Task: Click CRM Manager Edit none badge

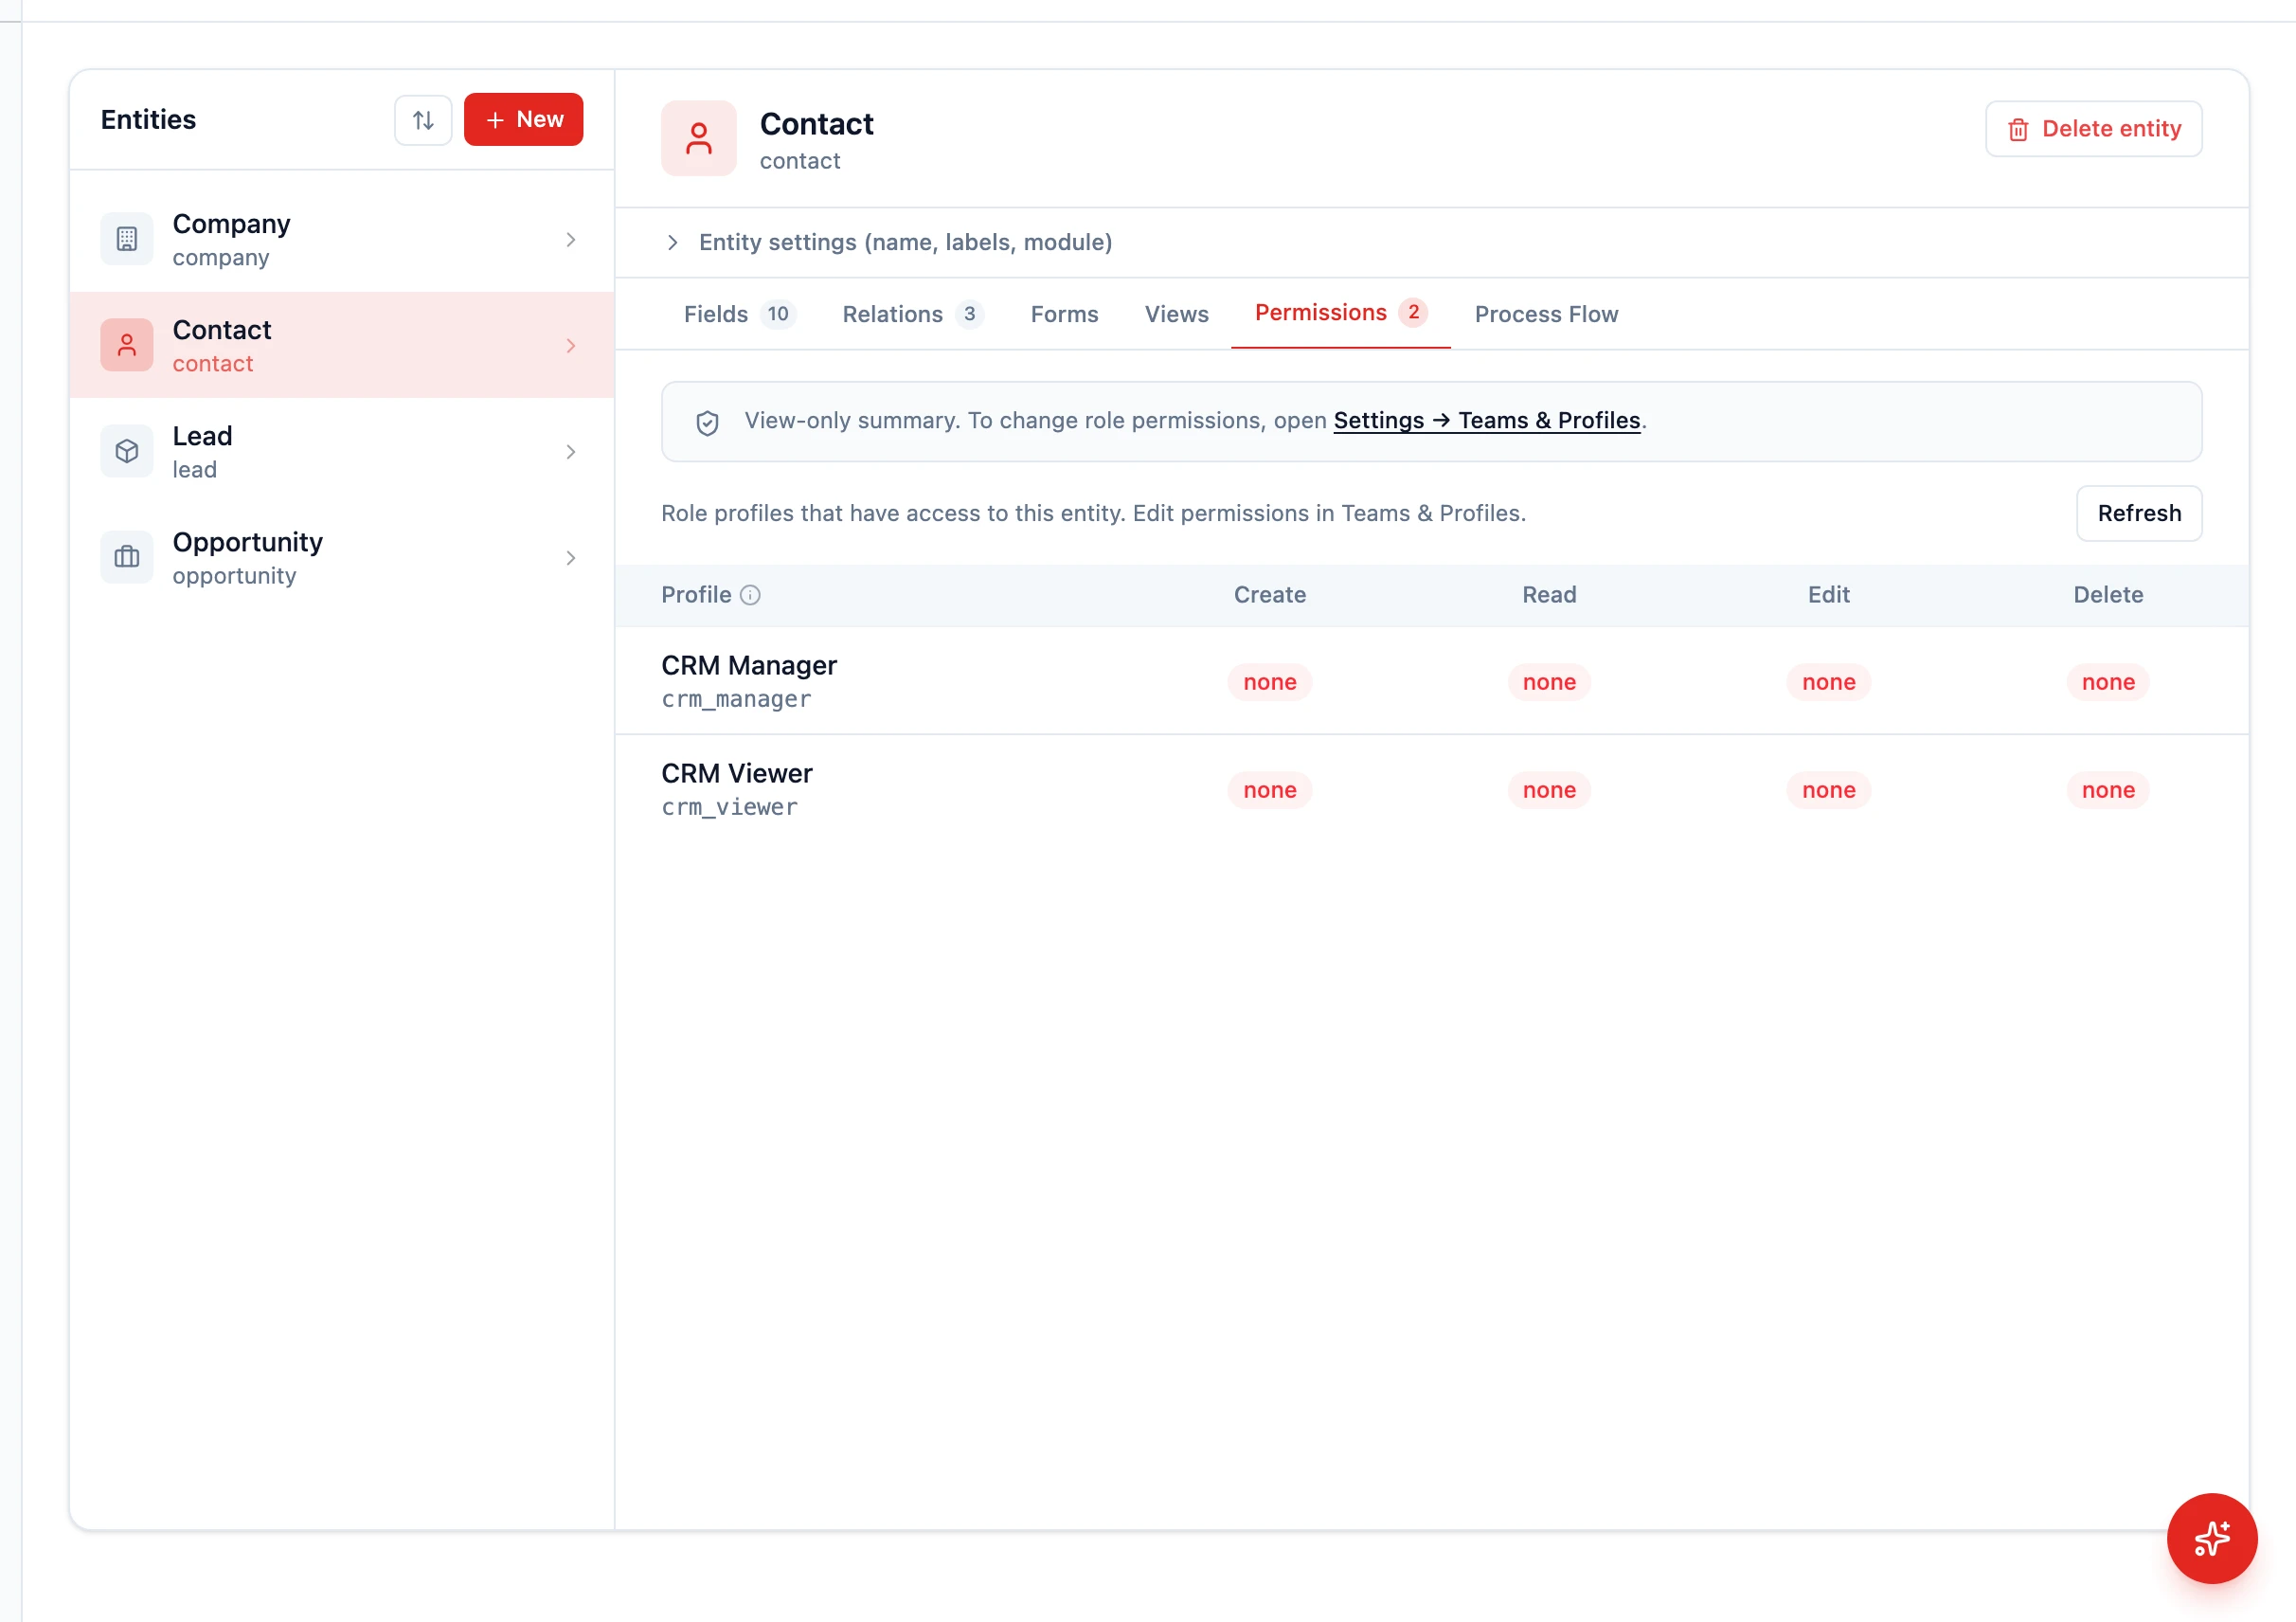Action: click(x=1829, y=682)
